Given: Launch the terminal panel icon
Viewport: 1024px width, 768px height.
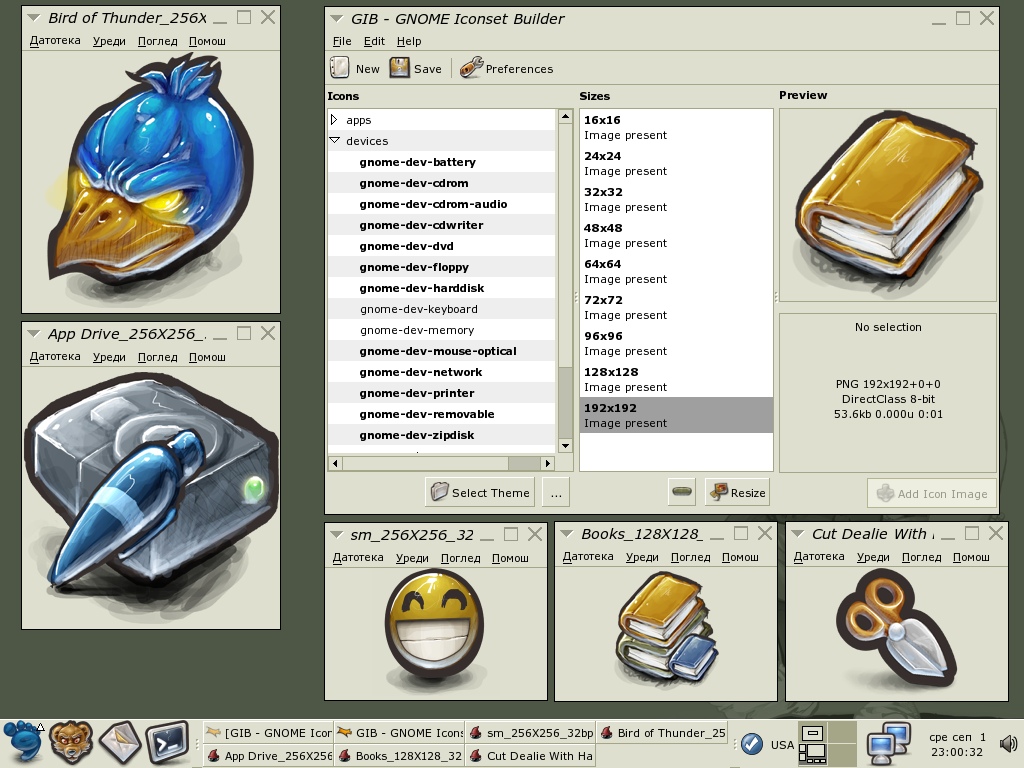Looking at the screenshot, I should click(167, 743).
